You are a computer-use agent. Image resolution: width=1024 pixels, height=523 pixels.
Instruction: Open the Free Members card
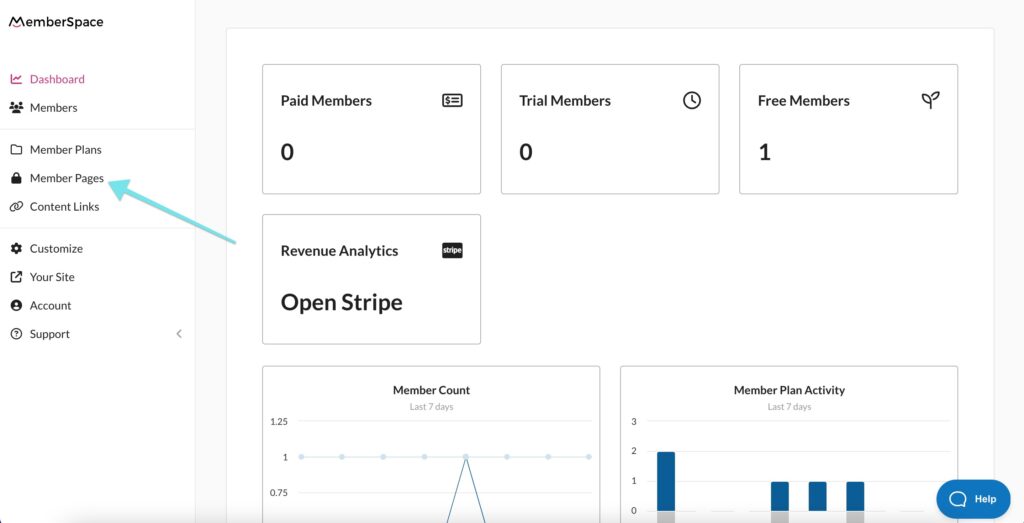tap(848, 129)
